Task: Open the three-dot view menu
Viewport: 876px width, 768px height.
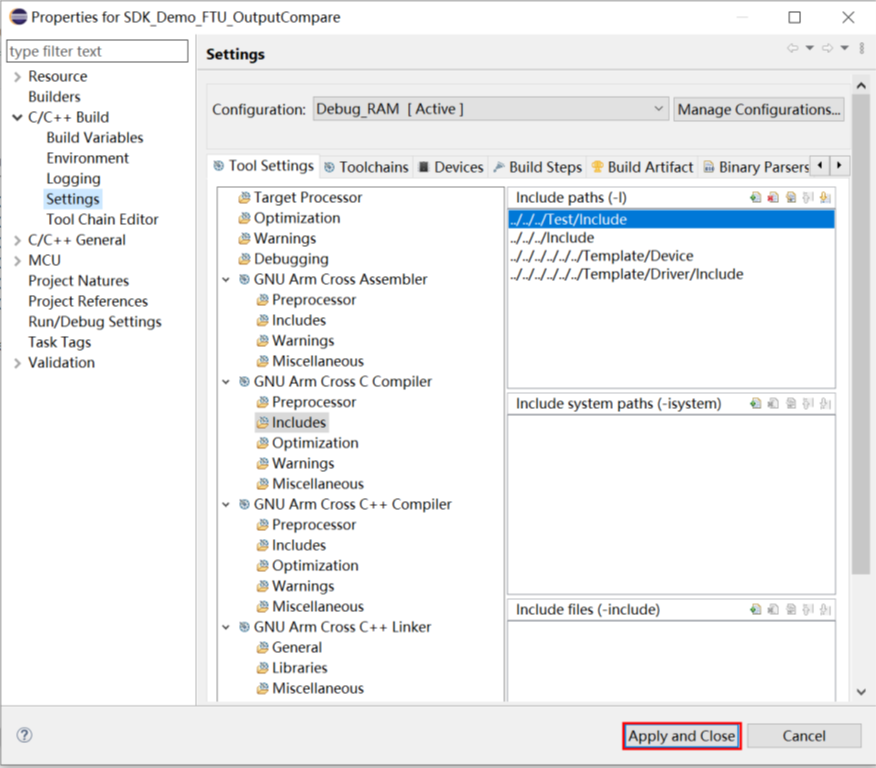Action: click(x=861, y=48)
